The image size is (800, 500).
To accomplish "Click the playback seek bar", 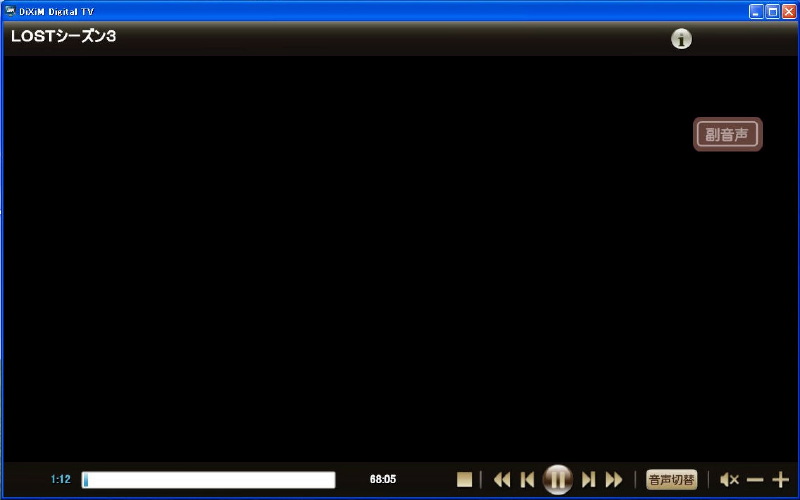I will click(208, 480).
